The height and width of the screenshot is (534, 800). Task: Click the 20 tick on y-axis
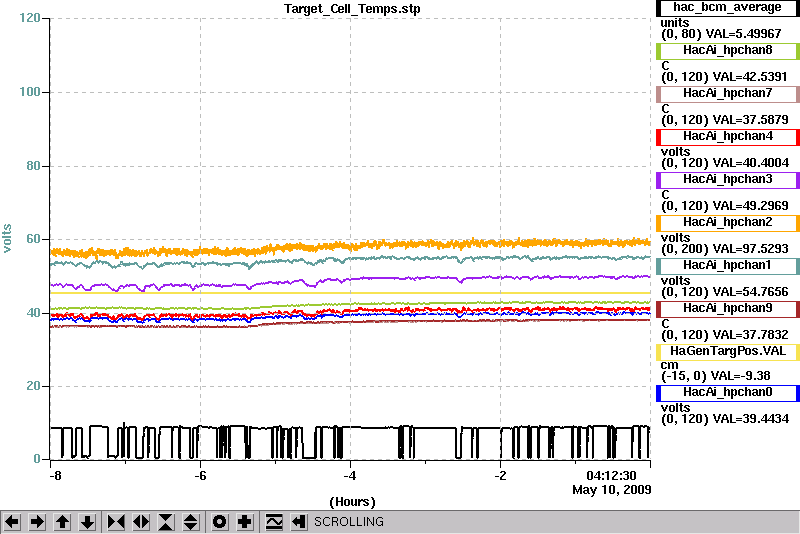(33, 386)
